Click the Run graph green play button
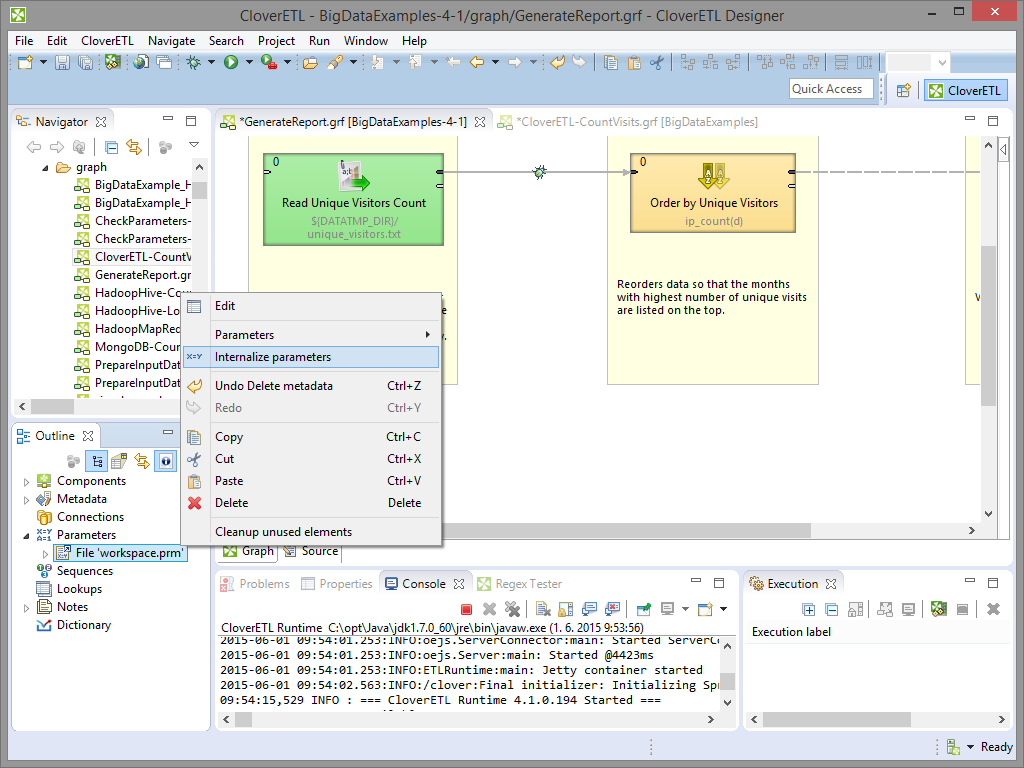This screenshot has width=1024, height=768. 230,62
